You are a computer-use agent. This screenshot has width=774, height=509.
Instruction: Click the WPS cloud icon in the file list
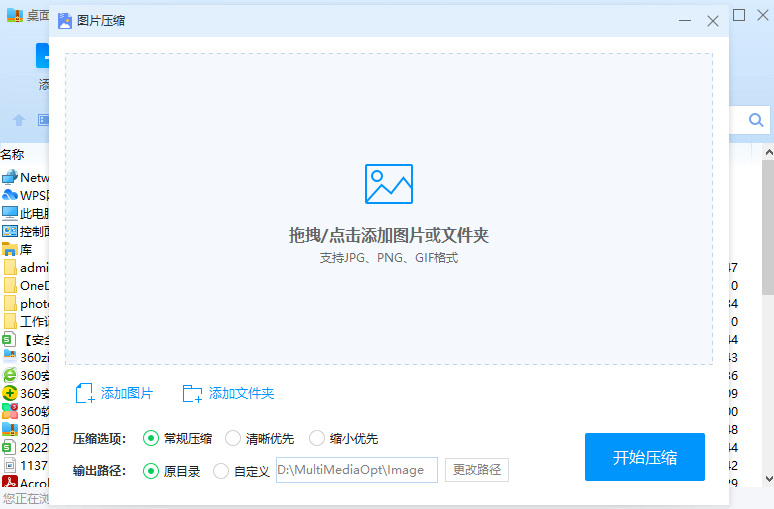[10, 195]
